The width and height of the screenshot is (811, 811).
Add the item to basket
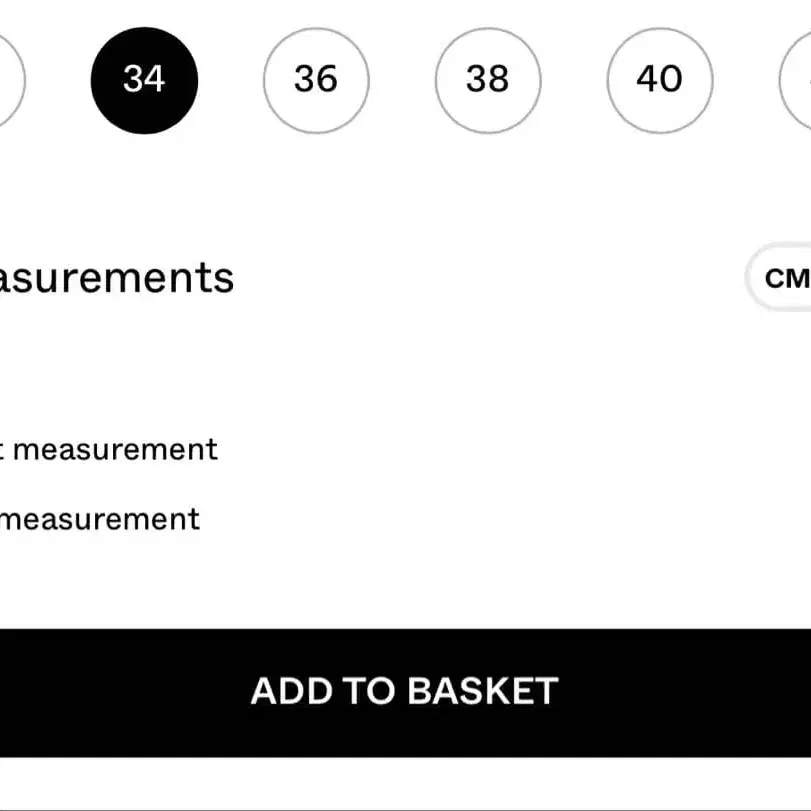click(405, 692)
